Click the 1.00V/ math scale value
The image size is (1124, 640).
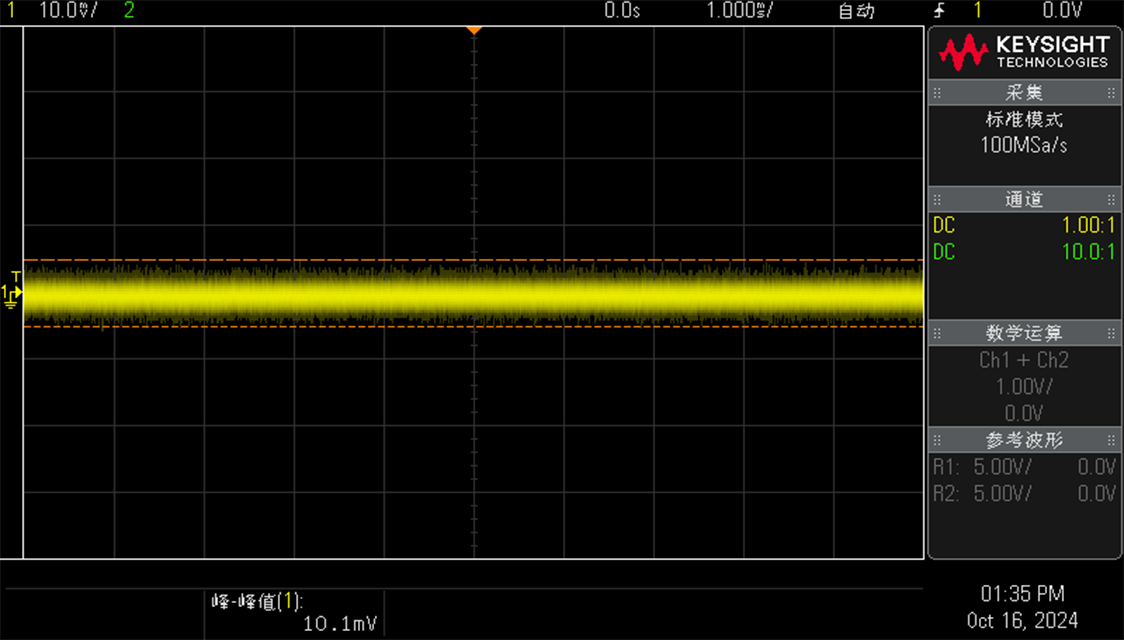1024,387
